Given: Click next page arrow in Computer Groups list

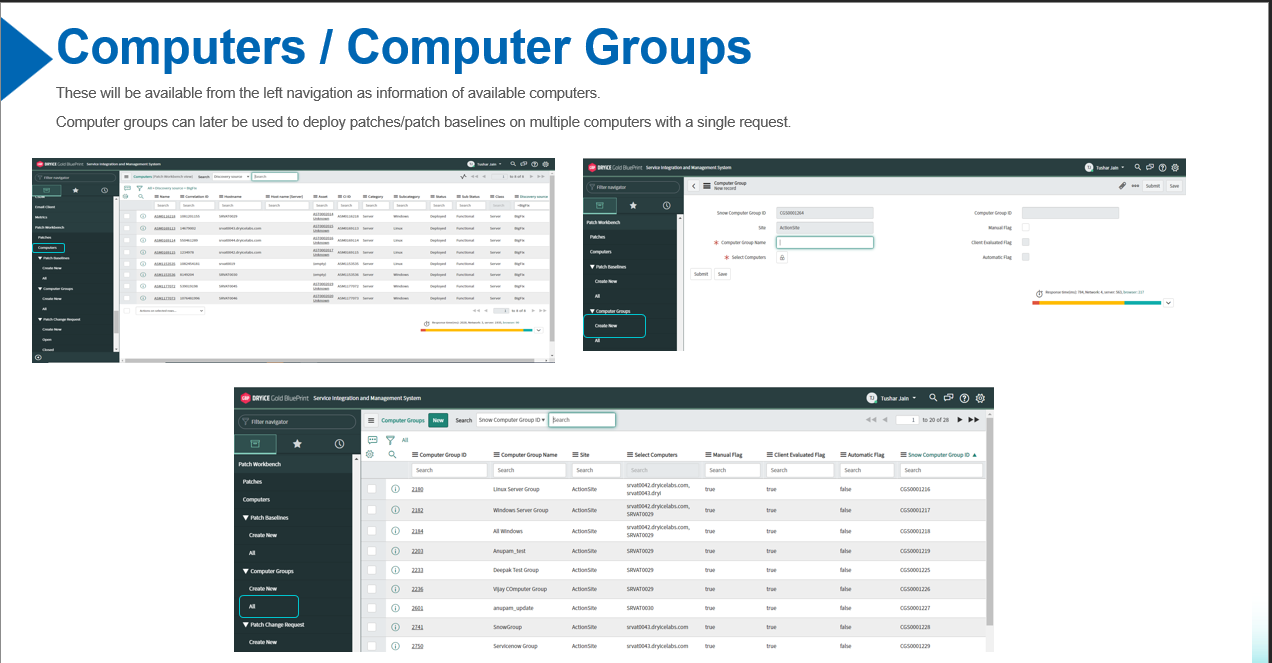Looking at the screenshot, I should [960, 420].
